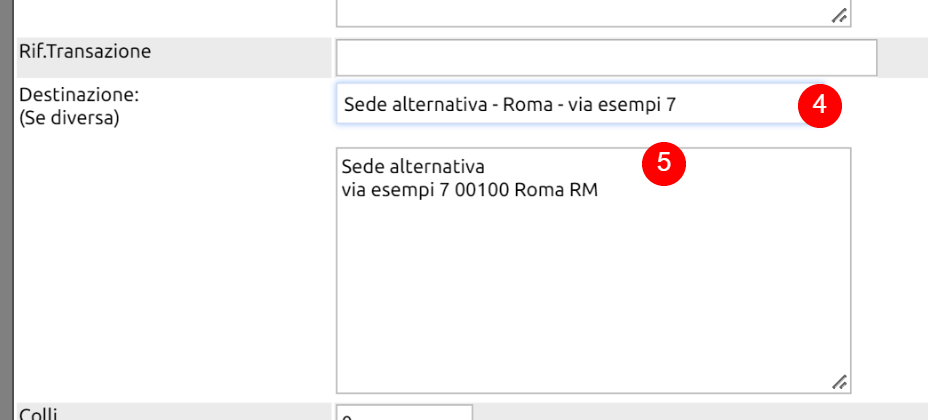
Task: Click the (Se diversa) hint text
Action: pos(69,118)
